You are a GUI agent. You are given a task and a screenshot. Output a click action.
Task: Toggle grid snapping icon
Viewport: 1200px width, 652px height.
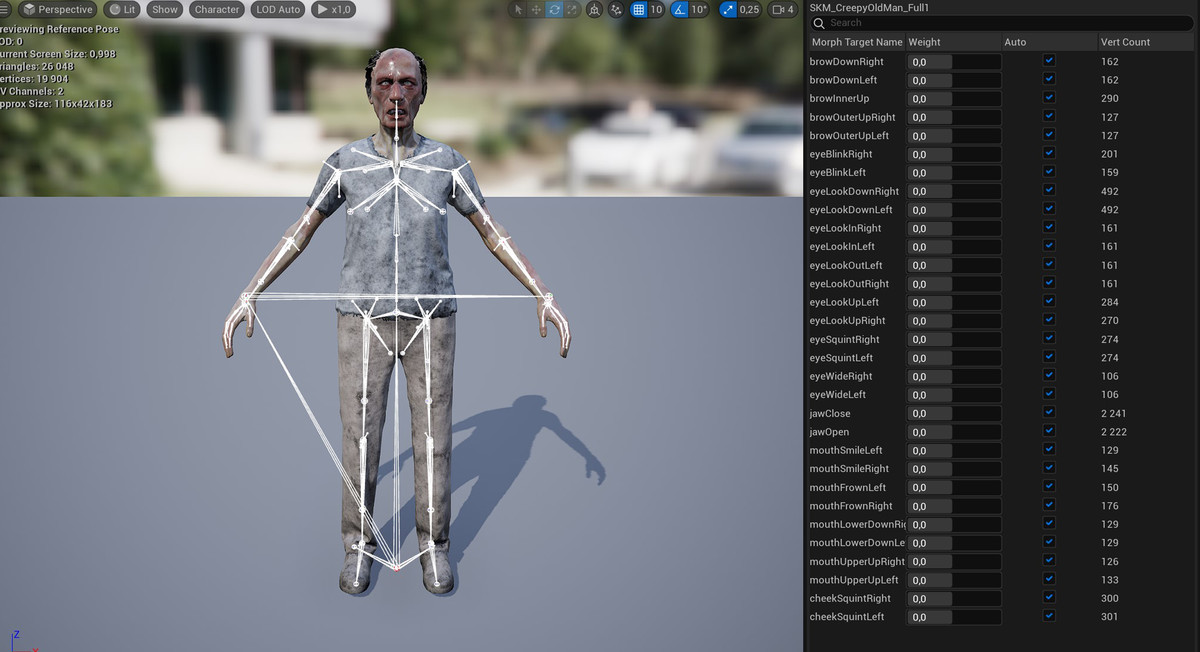[x=639, y=9]
